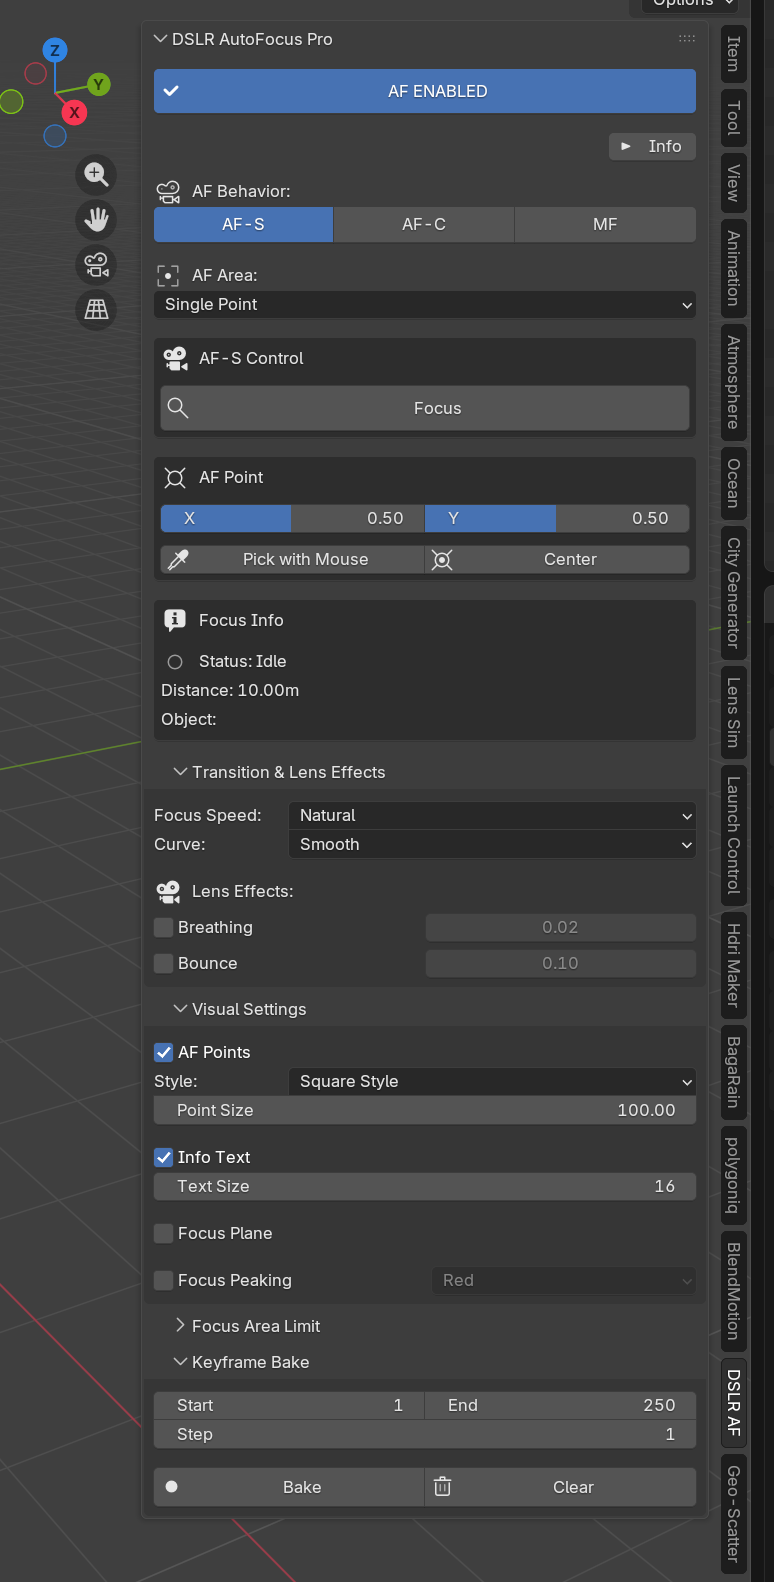Click the Start frame field

click(289, 1405)
